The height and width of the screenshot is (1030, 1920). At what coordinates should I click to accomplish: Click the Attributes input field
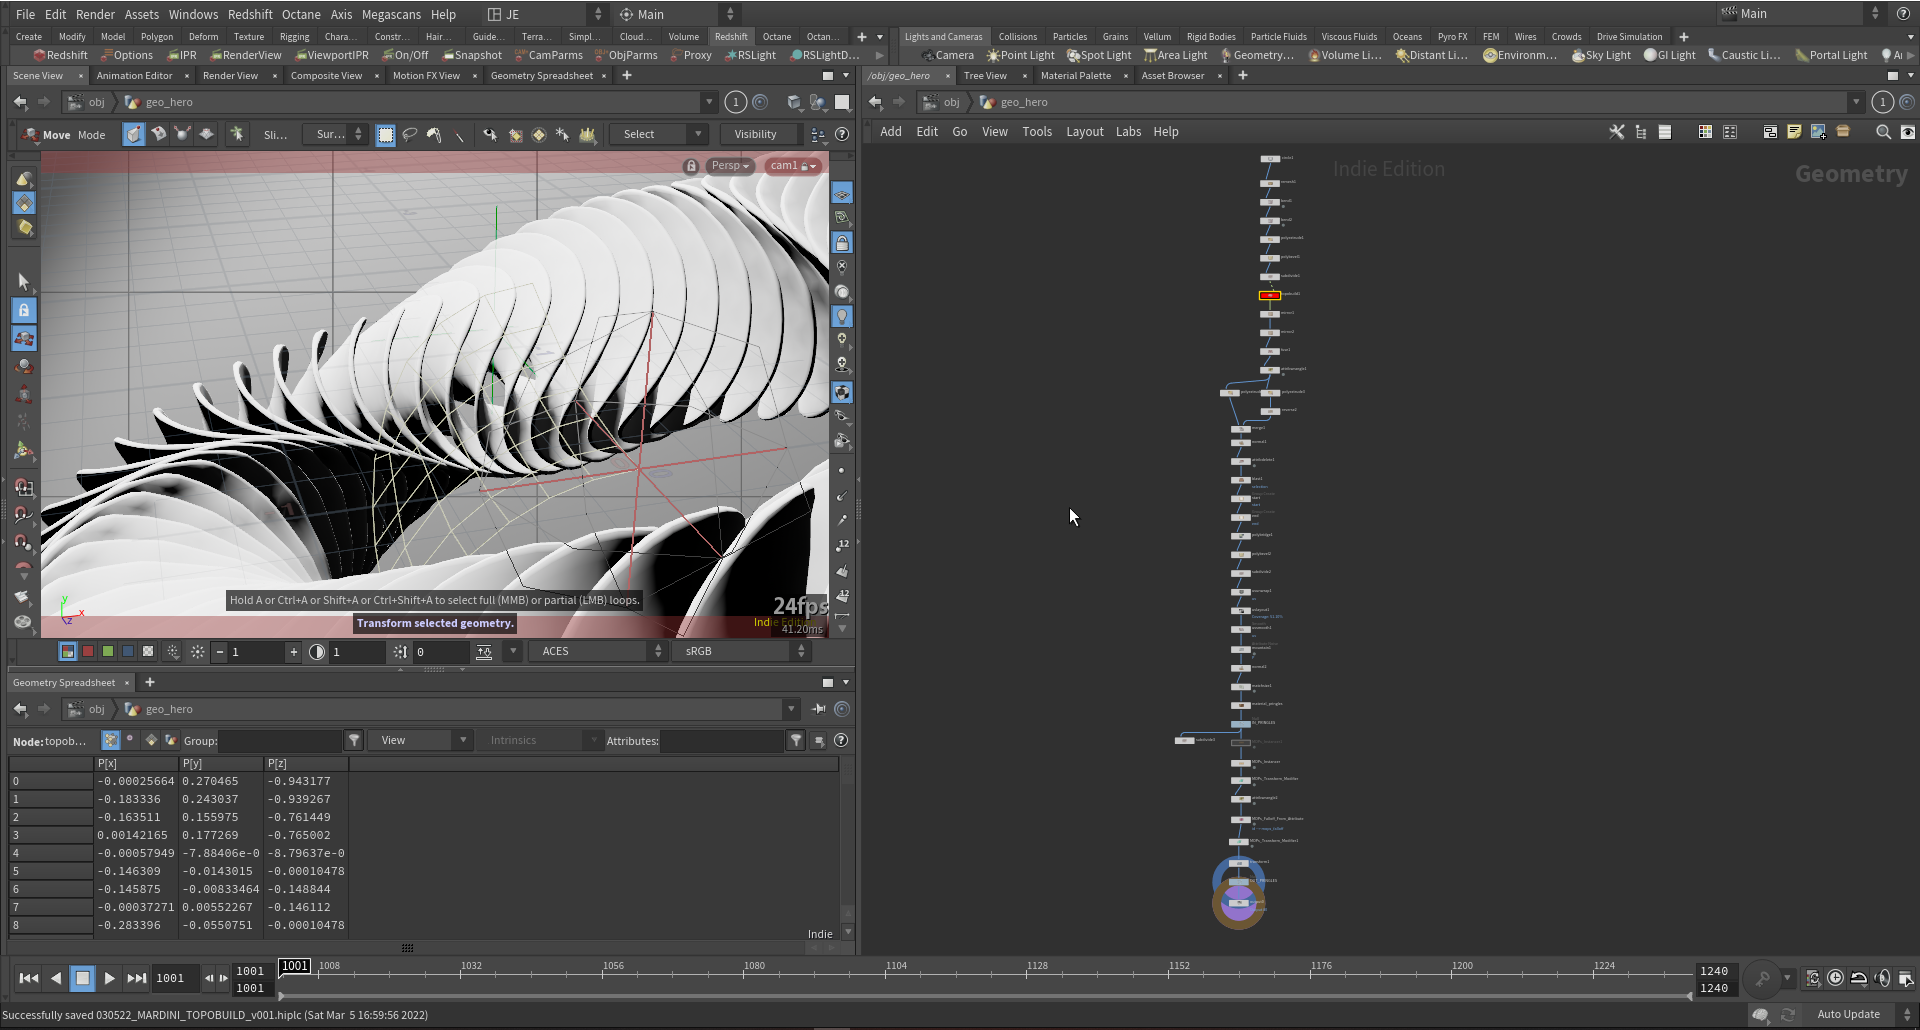coord(722,741)
